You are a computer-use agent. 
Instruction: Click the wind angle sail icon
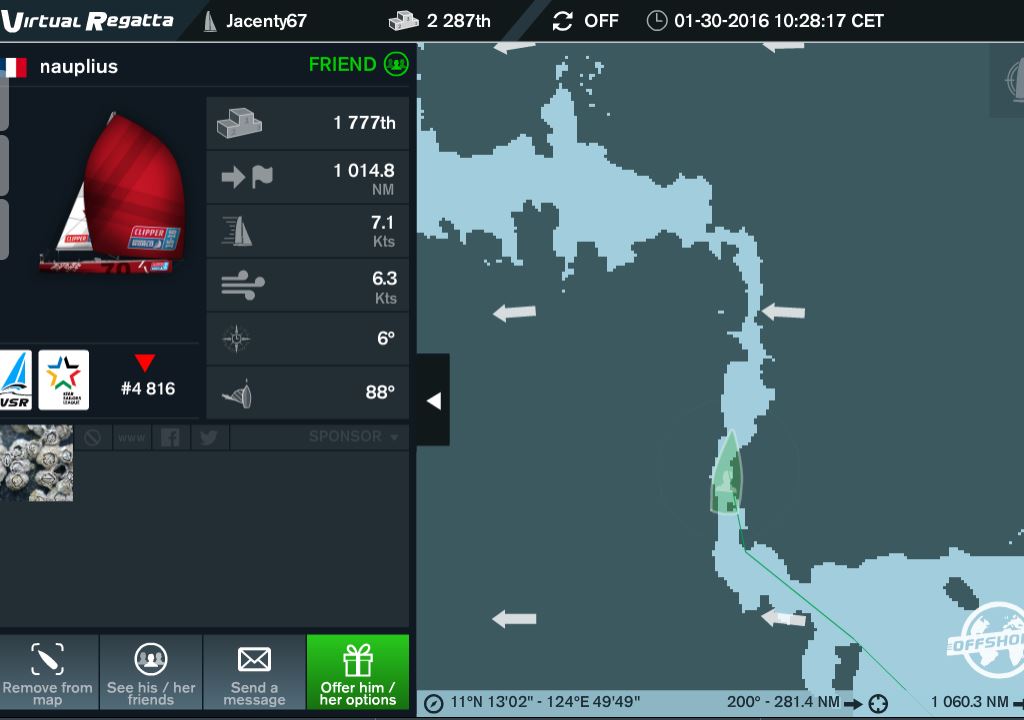point(238,393)
